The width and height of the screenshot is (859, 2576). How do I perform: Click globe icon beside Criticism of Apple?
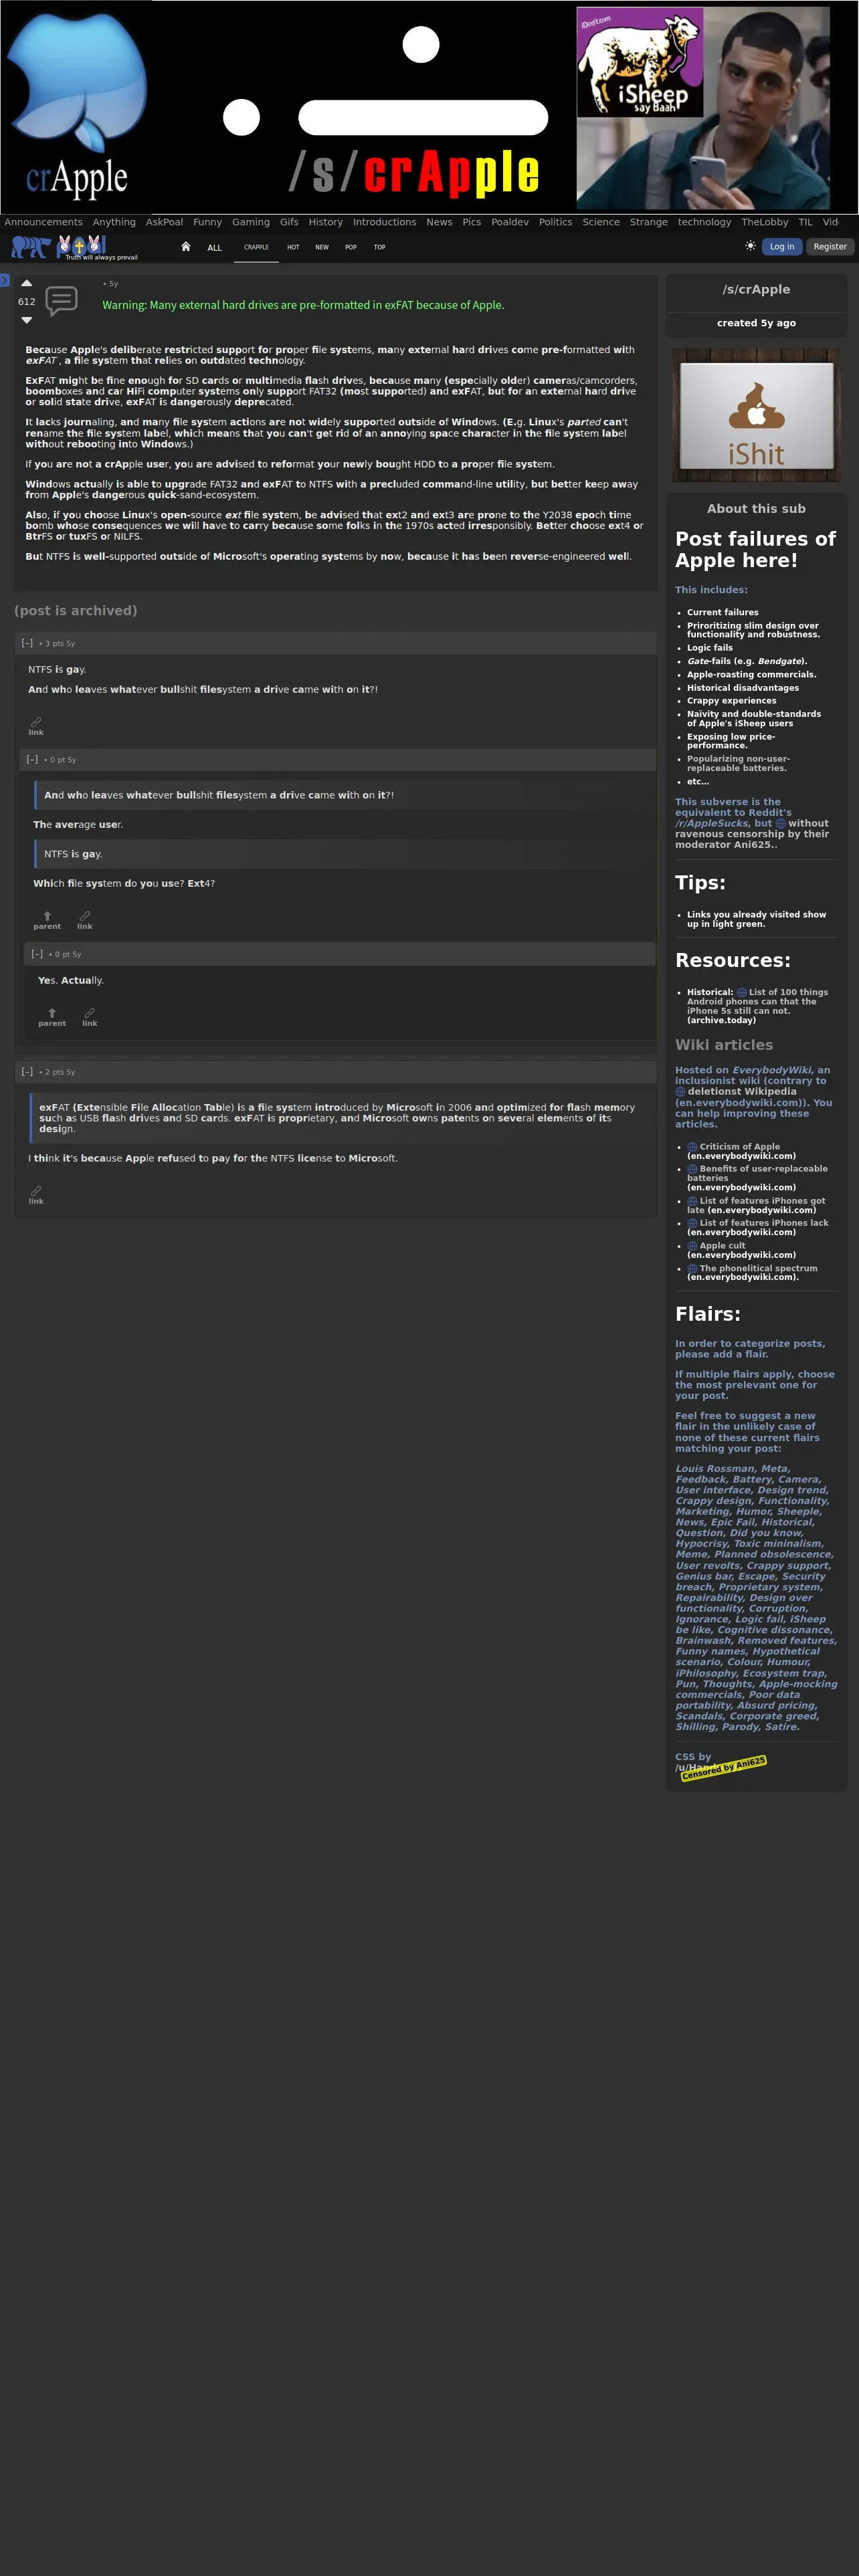(692, 1147)
